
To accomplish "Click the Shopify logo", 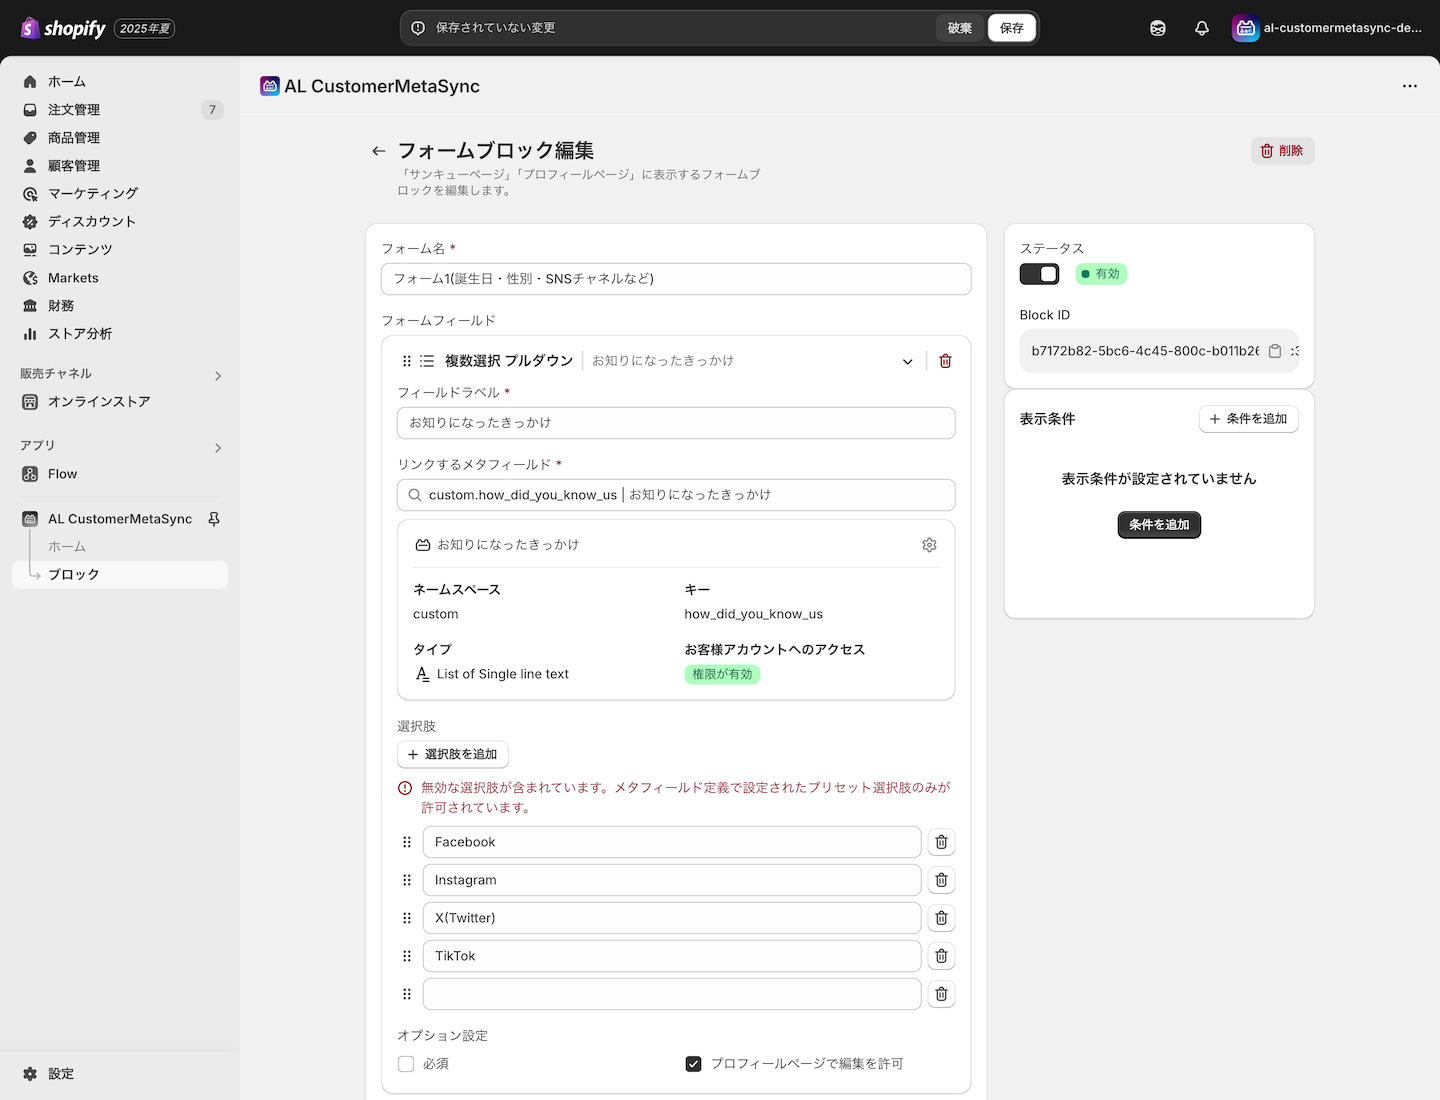I will click(63, 28).
